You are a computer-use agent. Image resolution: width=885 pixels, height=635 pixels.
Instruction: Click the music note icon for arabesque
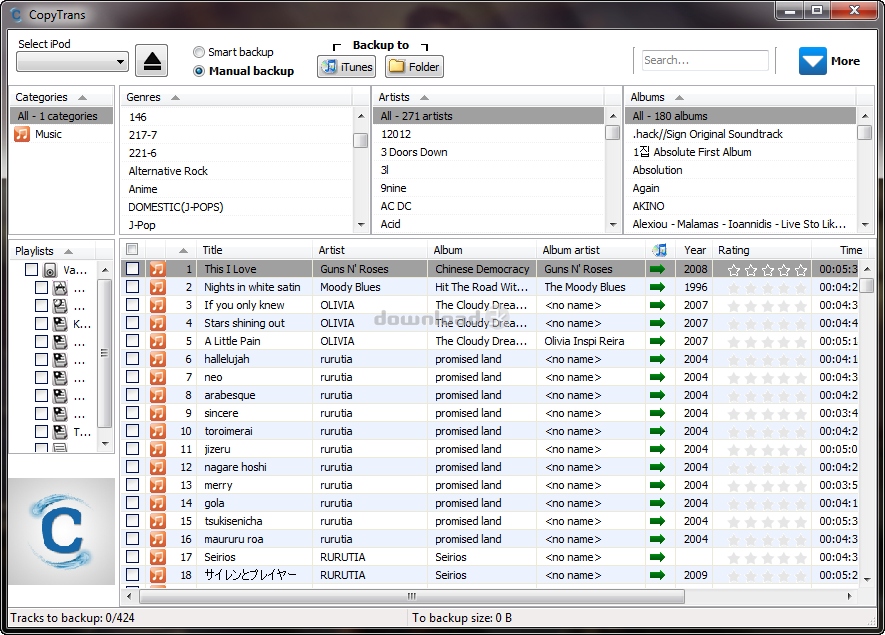coord(157,395)
